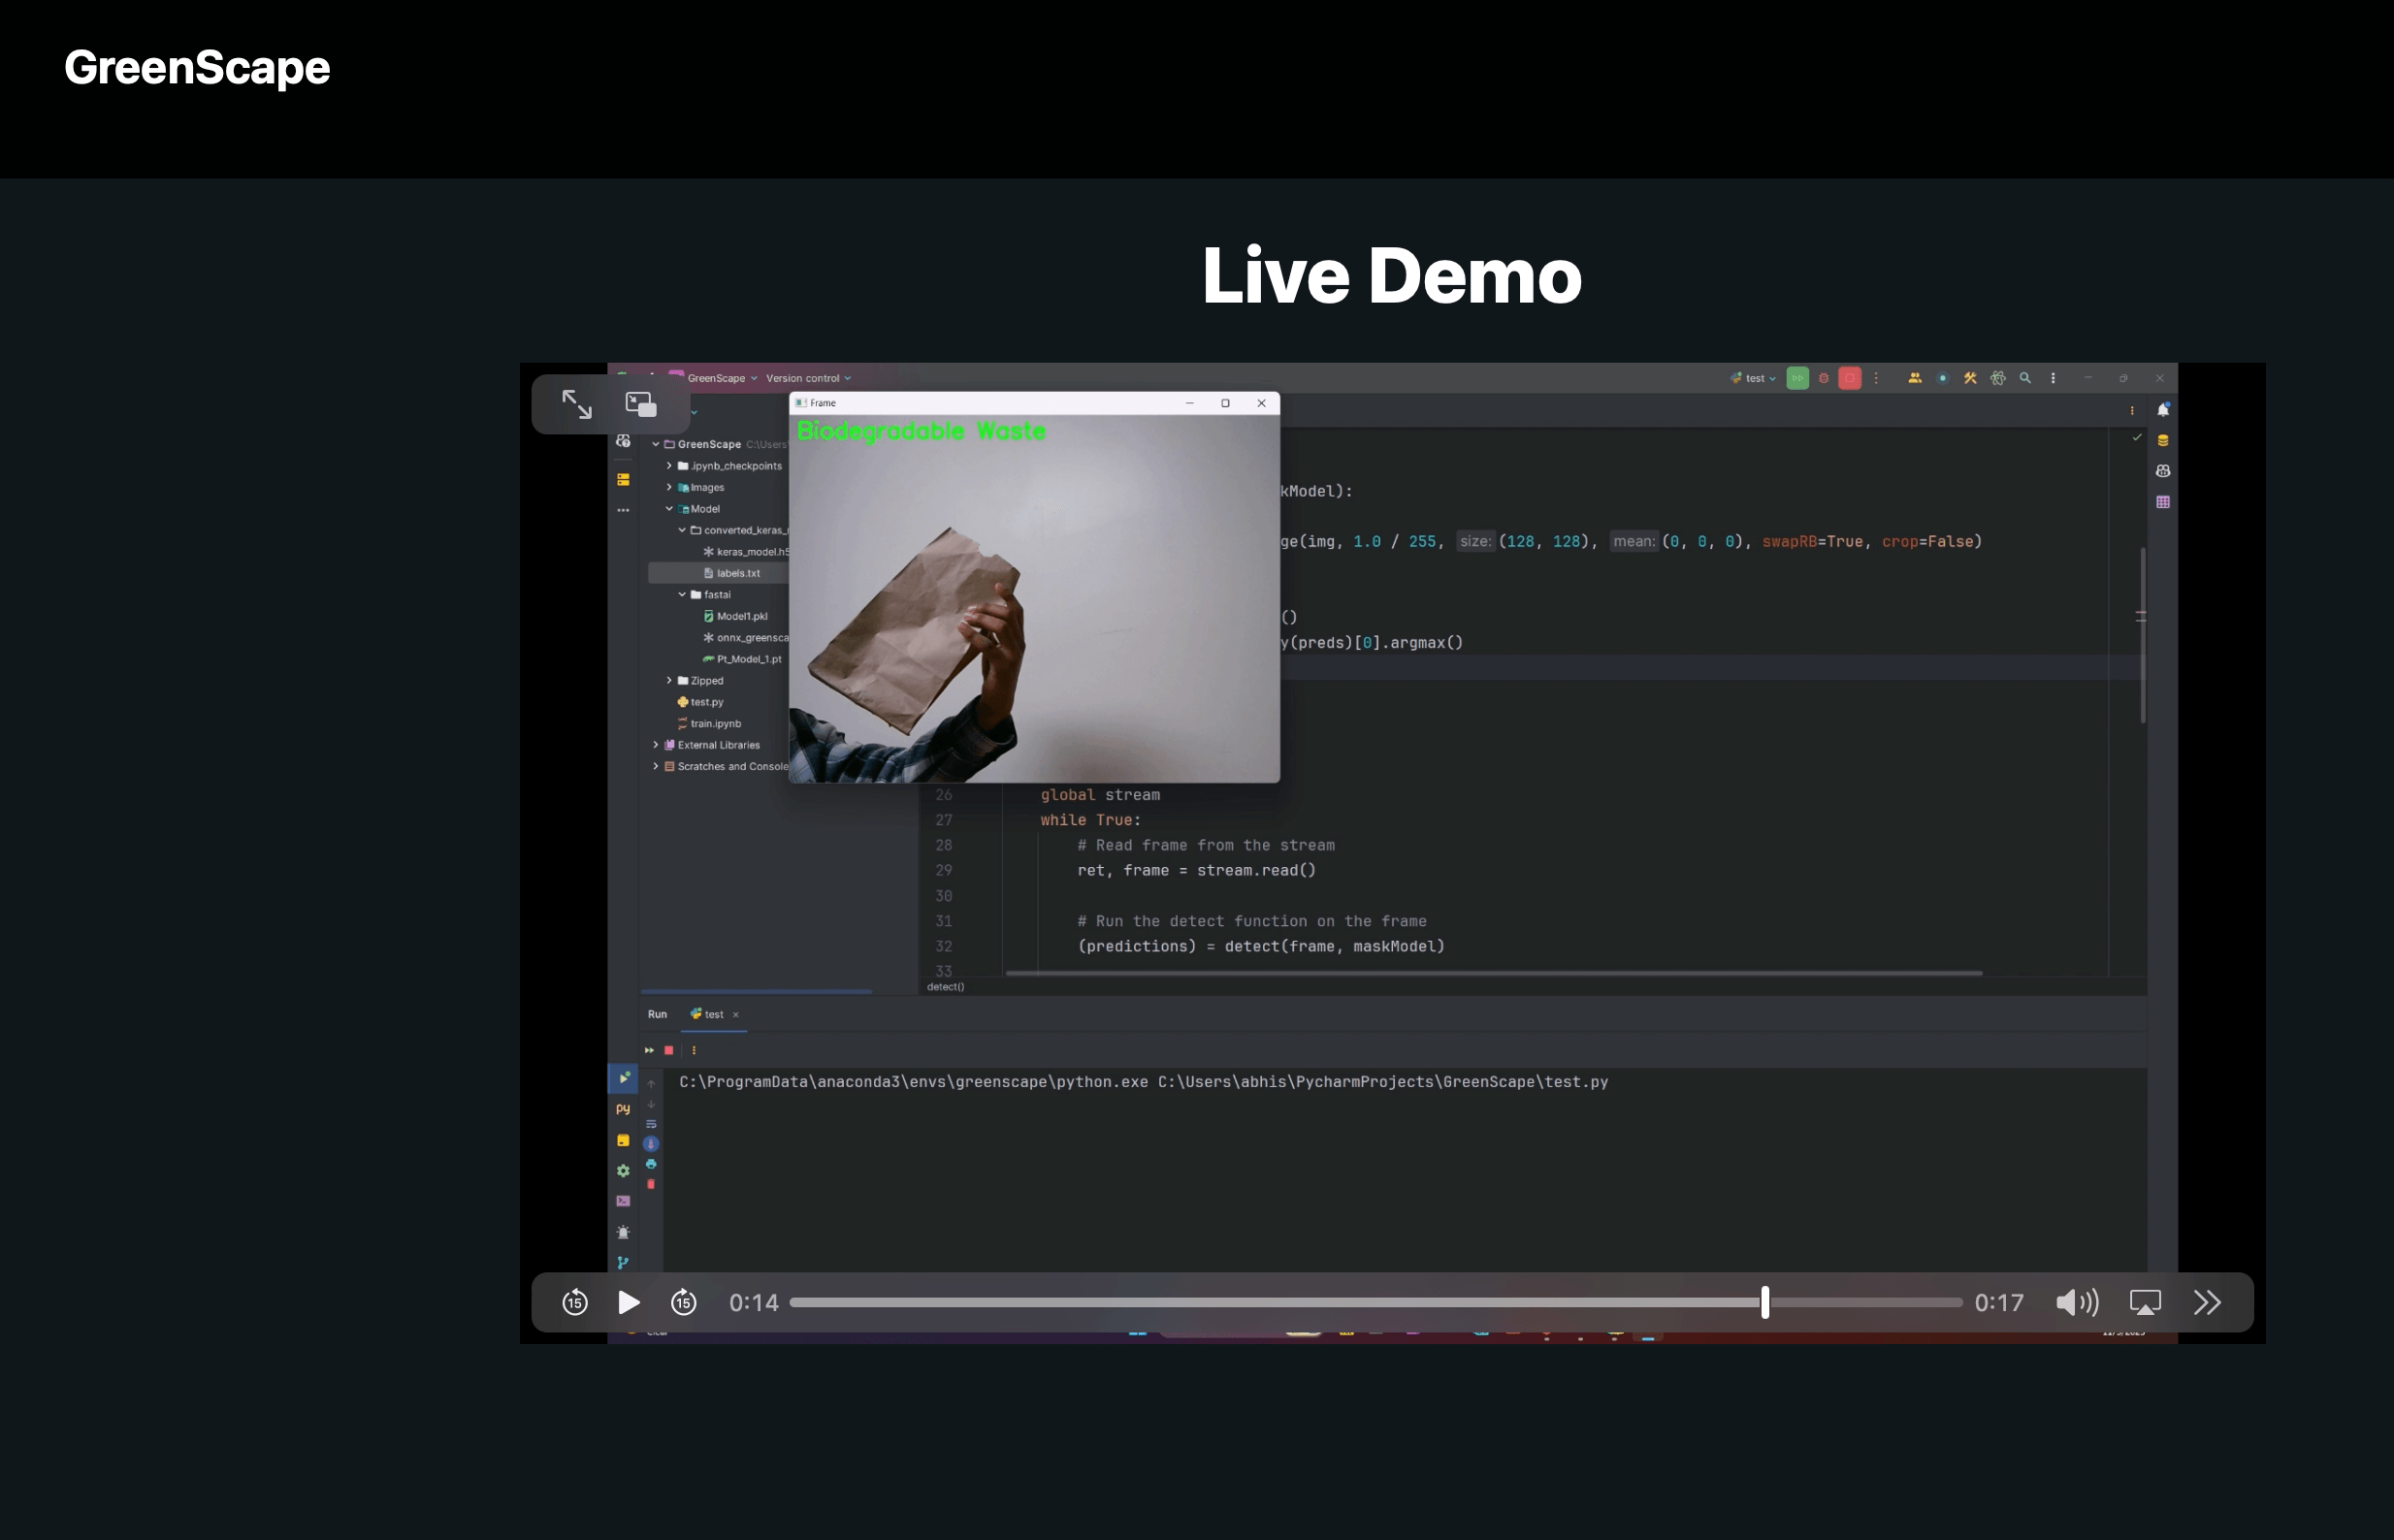Click the GreenScape site logo
Screen dimensions: 2394x1540
[197, 68]
